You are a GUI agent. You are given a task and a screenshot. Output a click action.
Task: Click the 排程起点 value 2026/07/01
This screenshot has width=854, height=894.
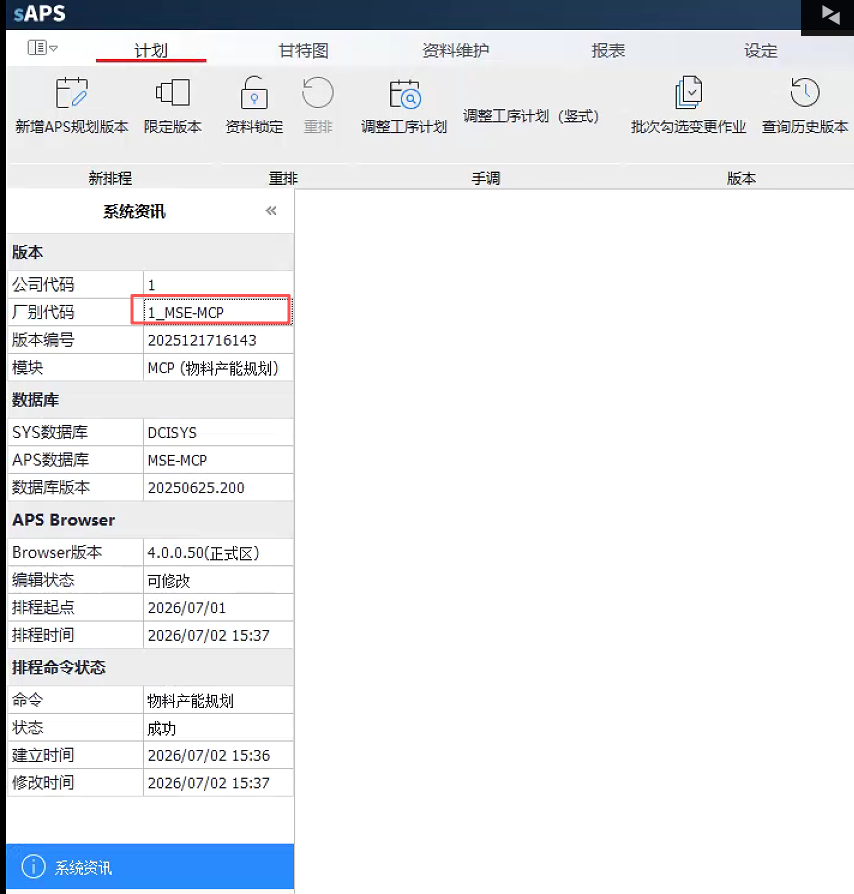218,607
